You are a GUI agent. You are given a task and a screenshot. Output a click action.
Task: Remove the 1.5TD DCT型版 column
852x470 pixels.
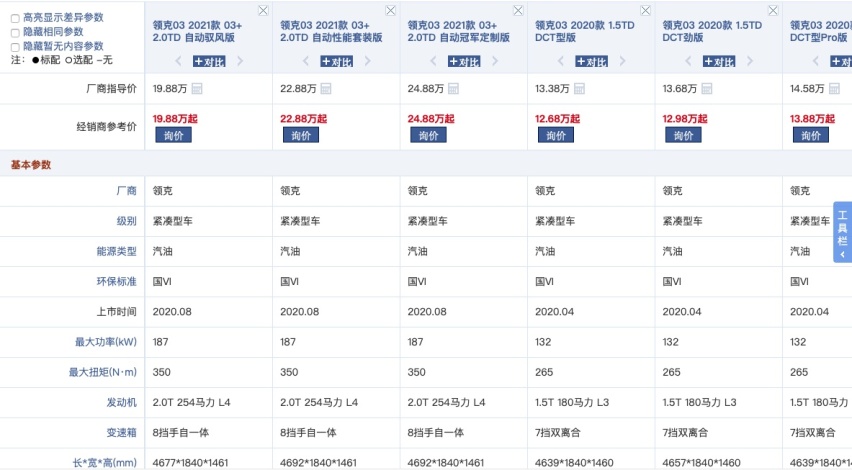point(645,10)
